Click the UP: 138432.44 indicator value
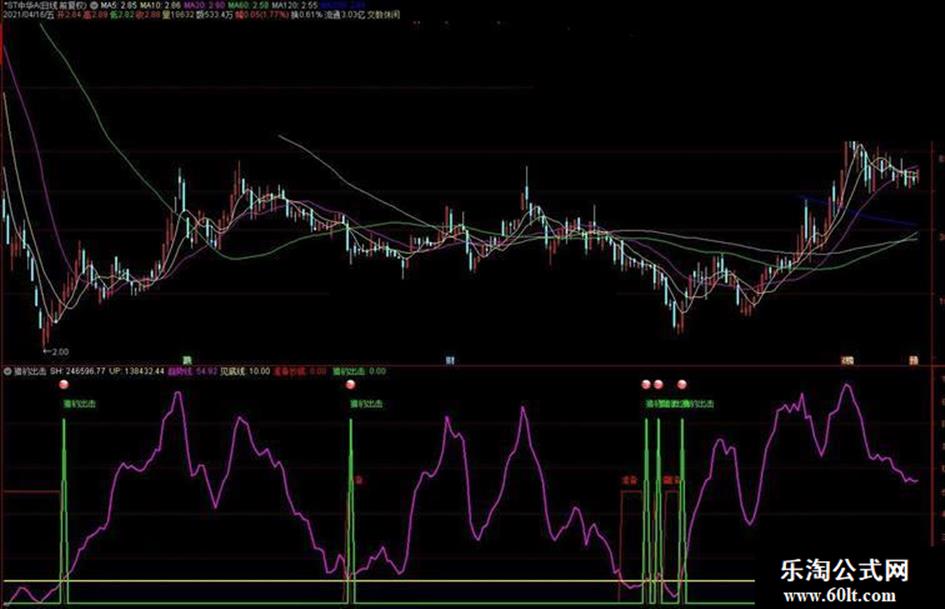Screen dimensions: 945x609 point(137,371)
